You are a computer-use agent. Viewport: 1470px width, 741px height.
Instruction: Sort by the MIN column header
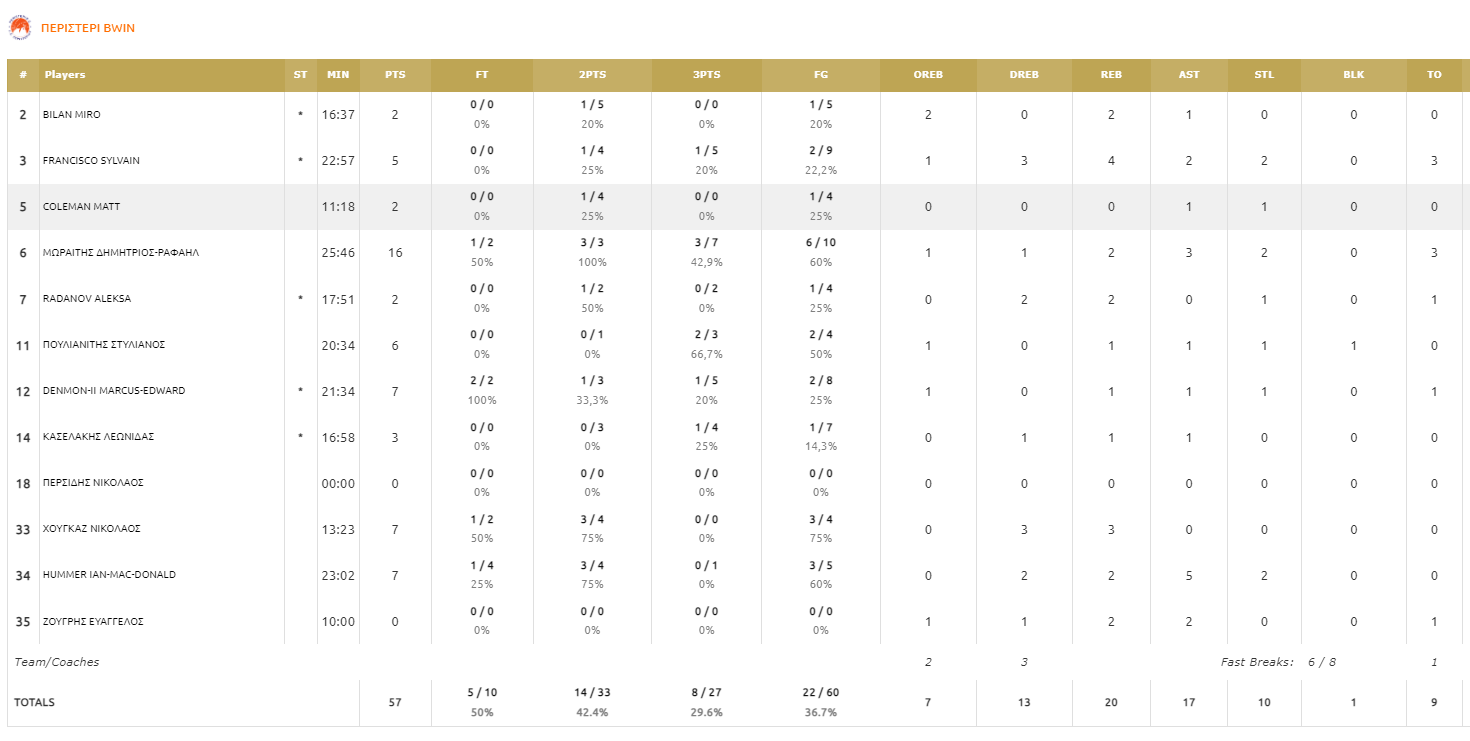click(x=338, y=75)
